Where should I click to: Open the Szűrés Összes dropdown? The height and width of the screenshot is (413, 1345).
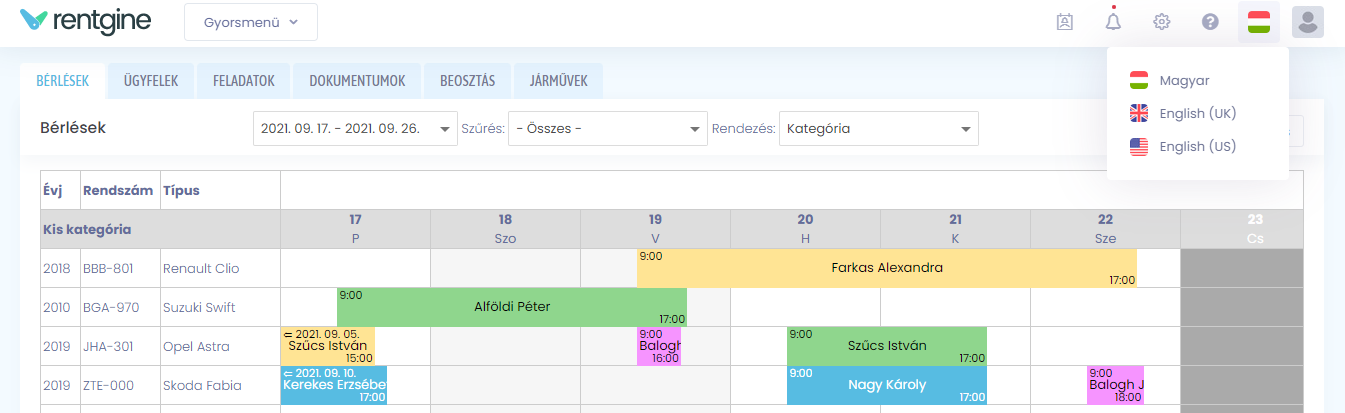coord(607,128)
